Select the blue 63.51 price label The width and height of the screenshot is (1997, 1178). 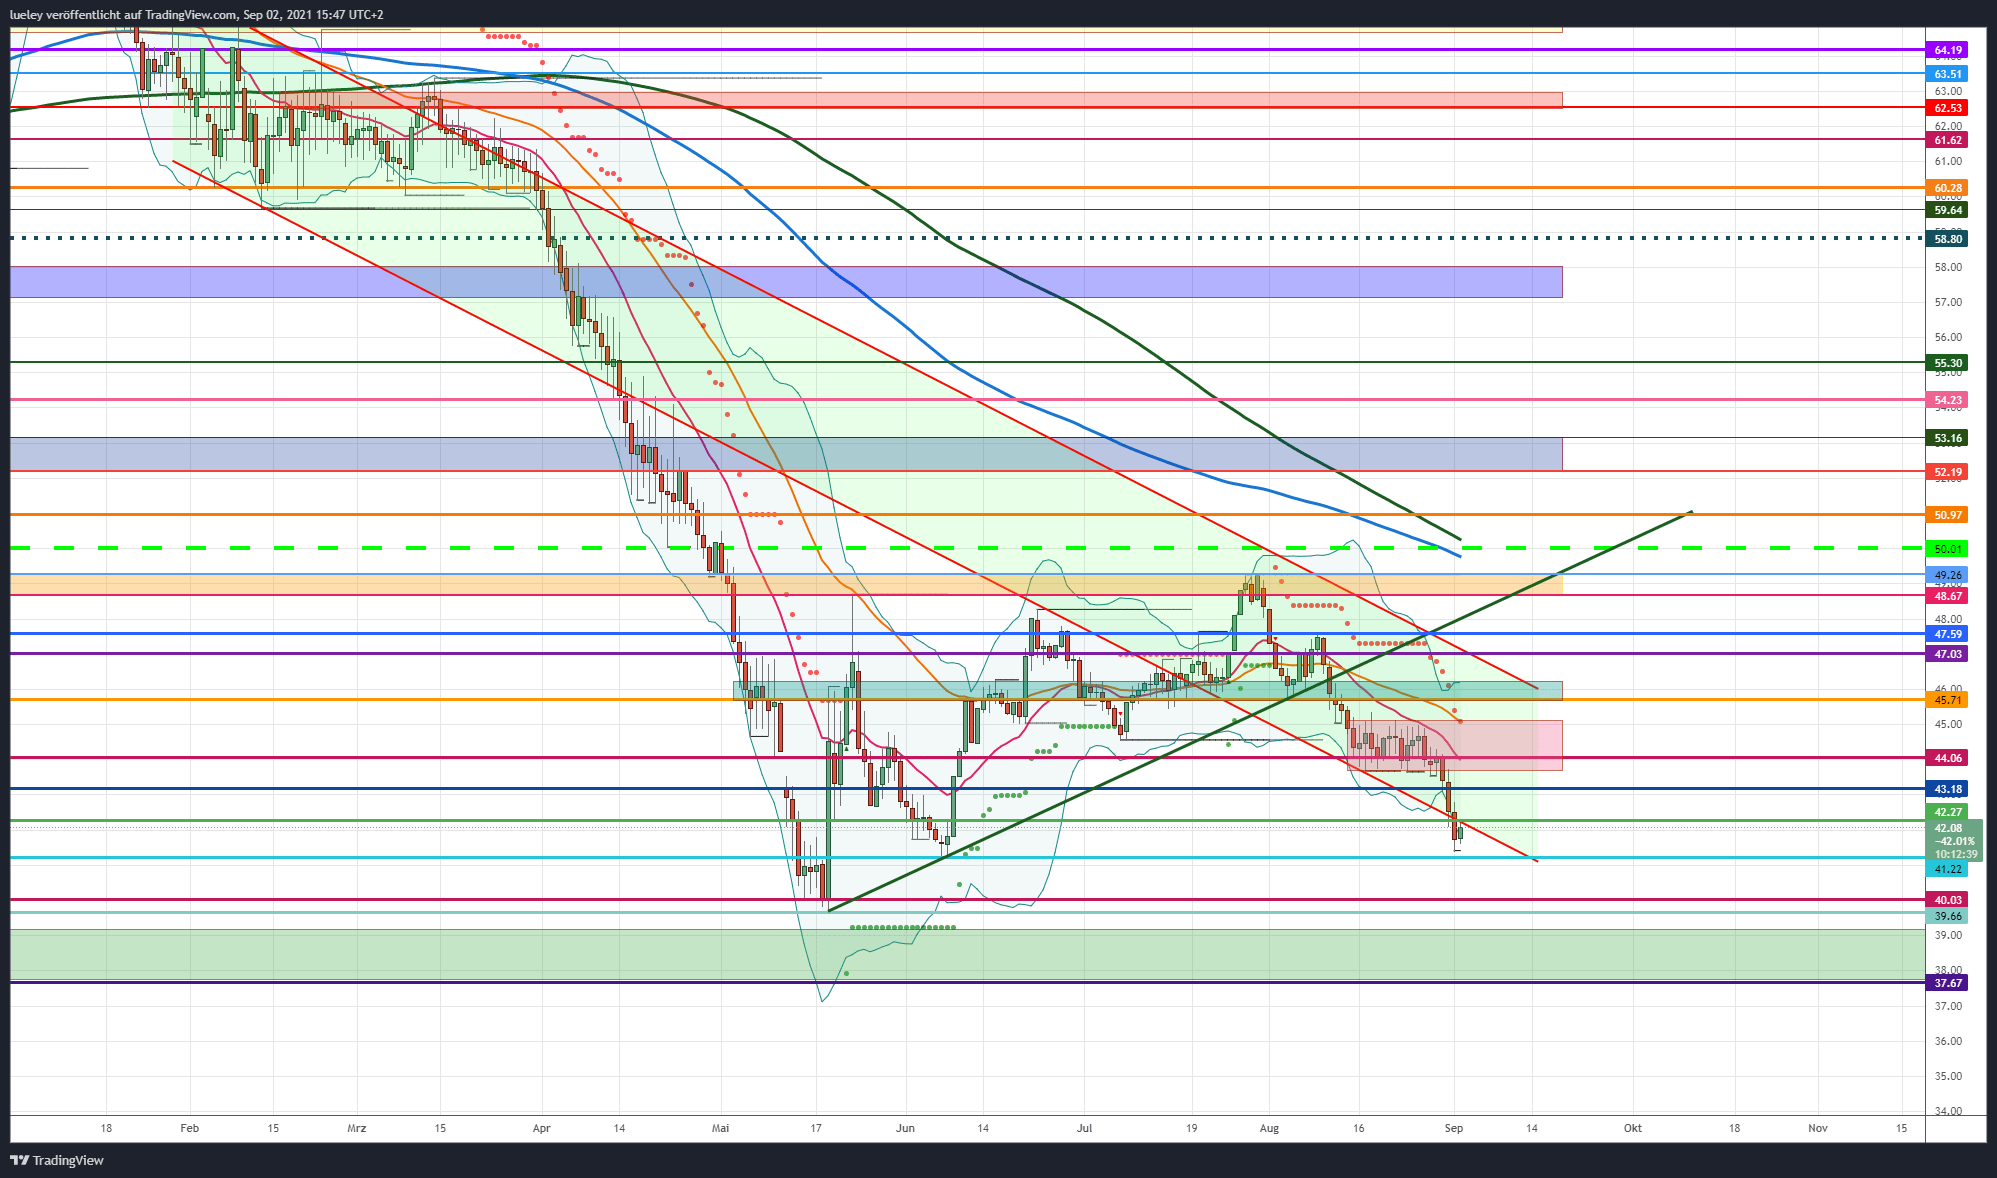click(x=1947, y=74)
